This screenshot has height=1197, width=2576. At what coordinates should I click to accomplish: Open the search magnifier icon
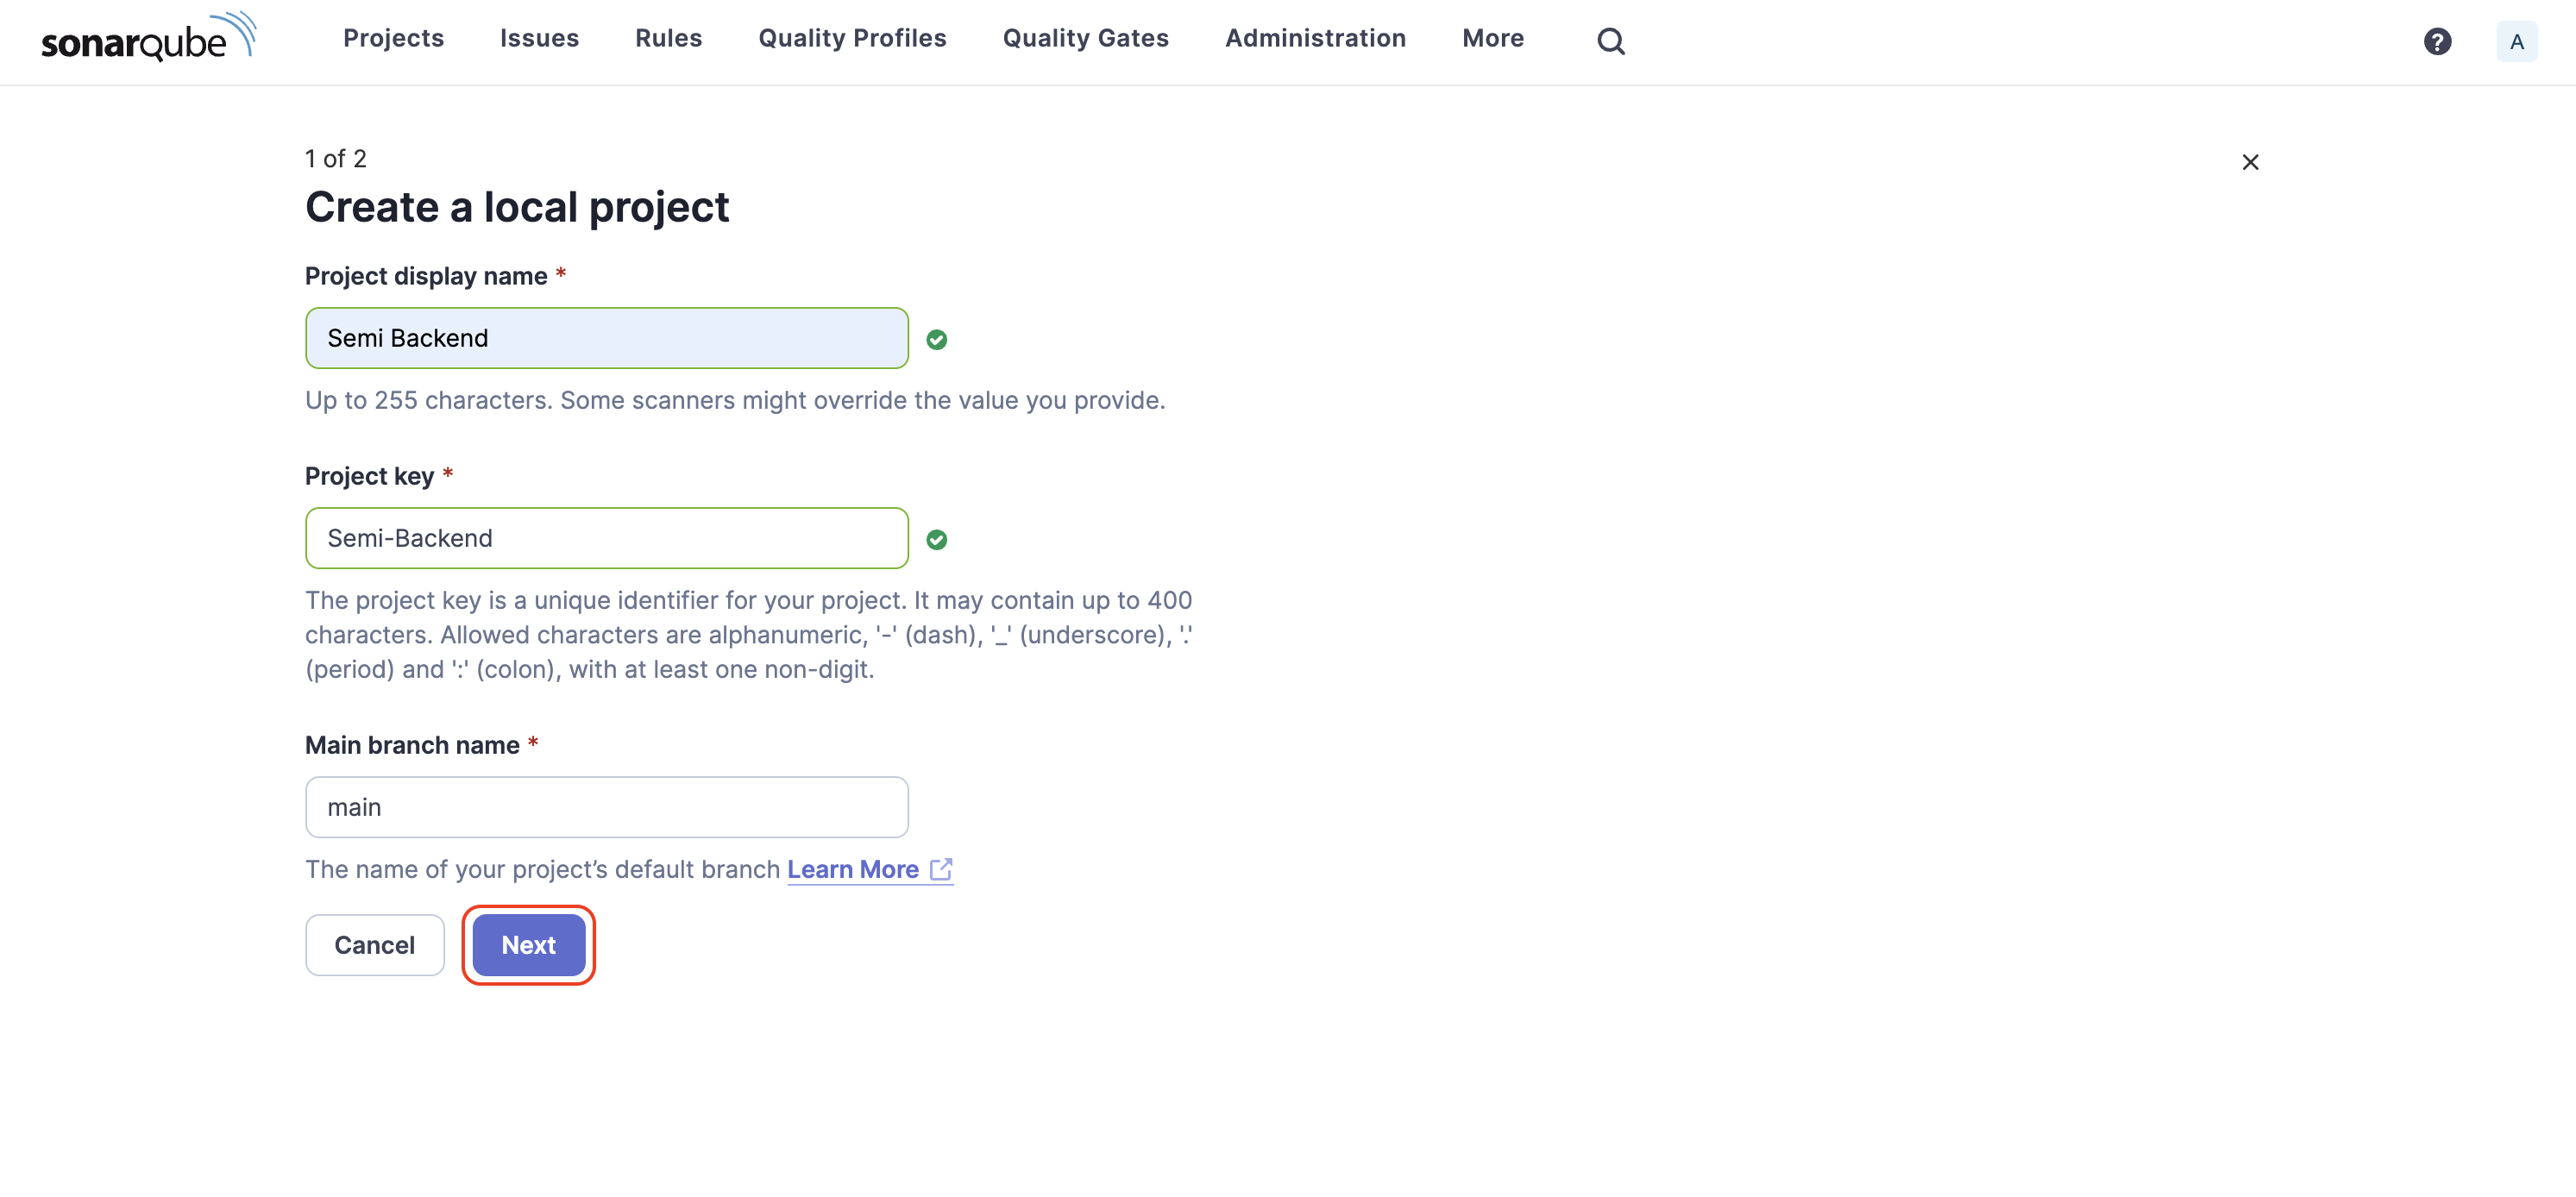[x=1610, y=41]
